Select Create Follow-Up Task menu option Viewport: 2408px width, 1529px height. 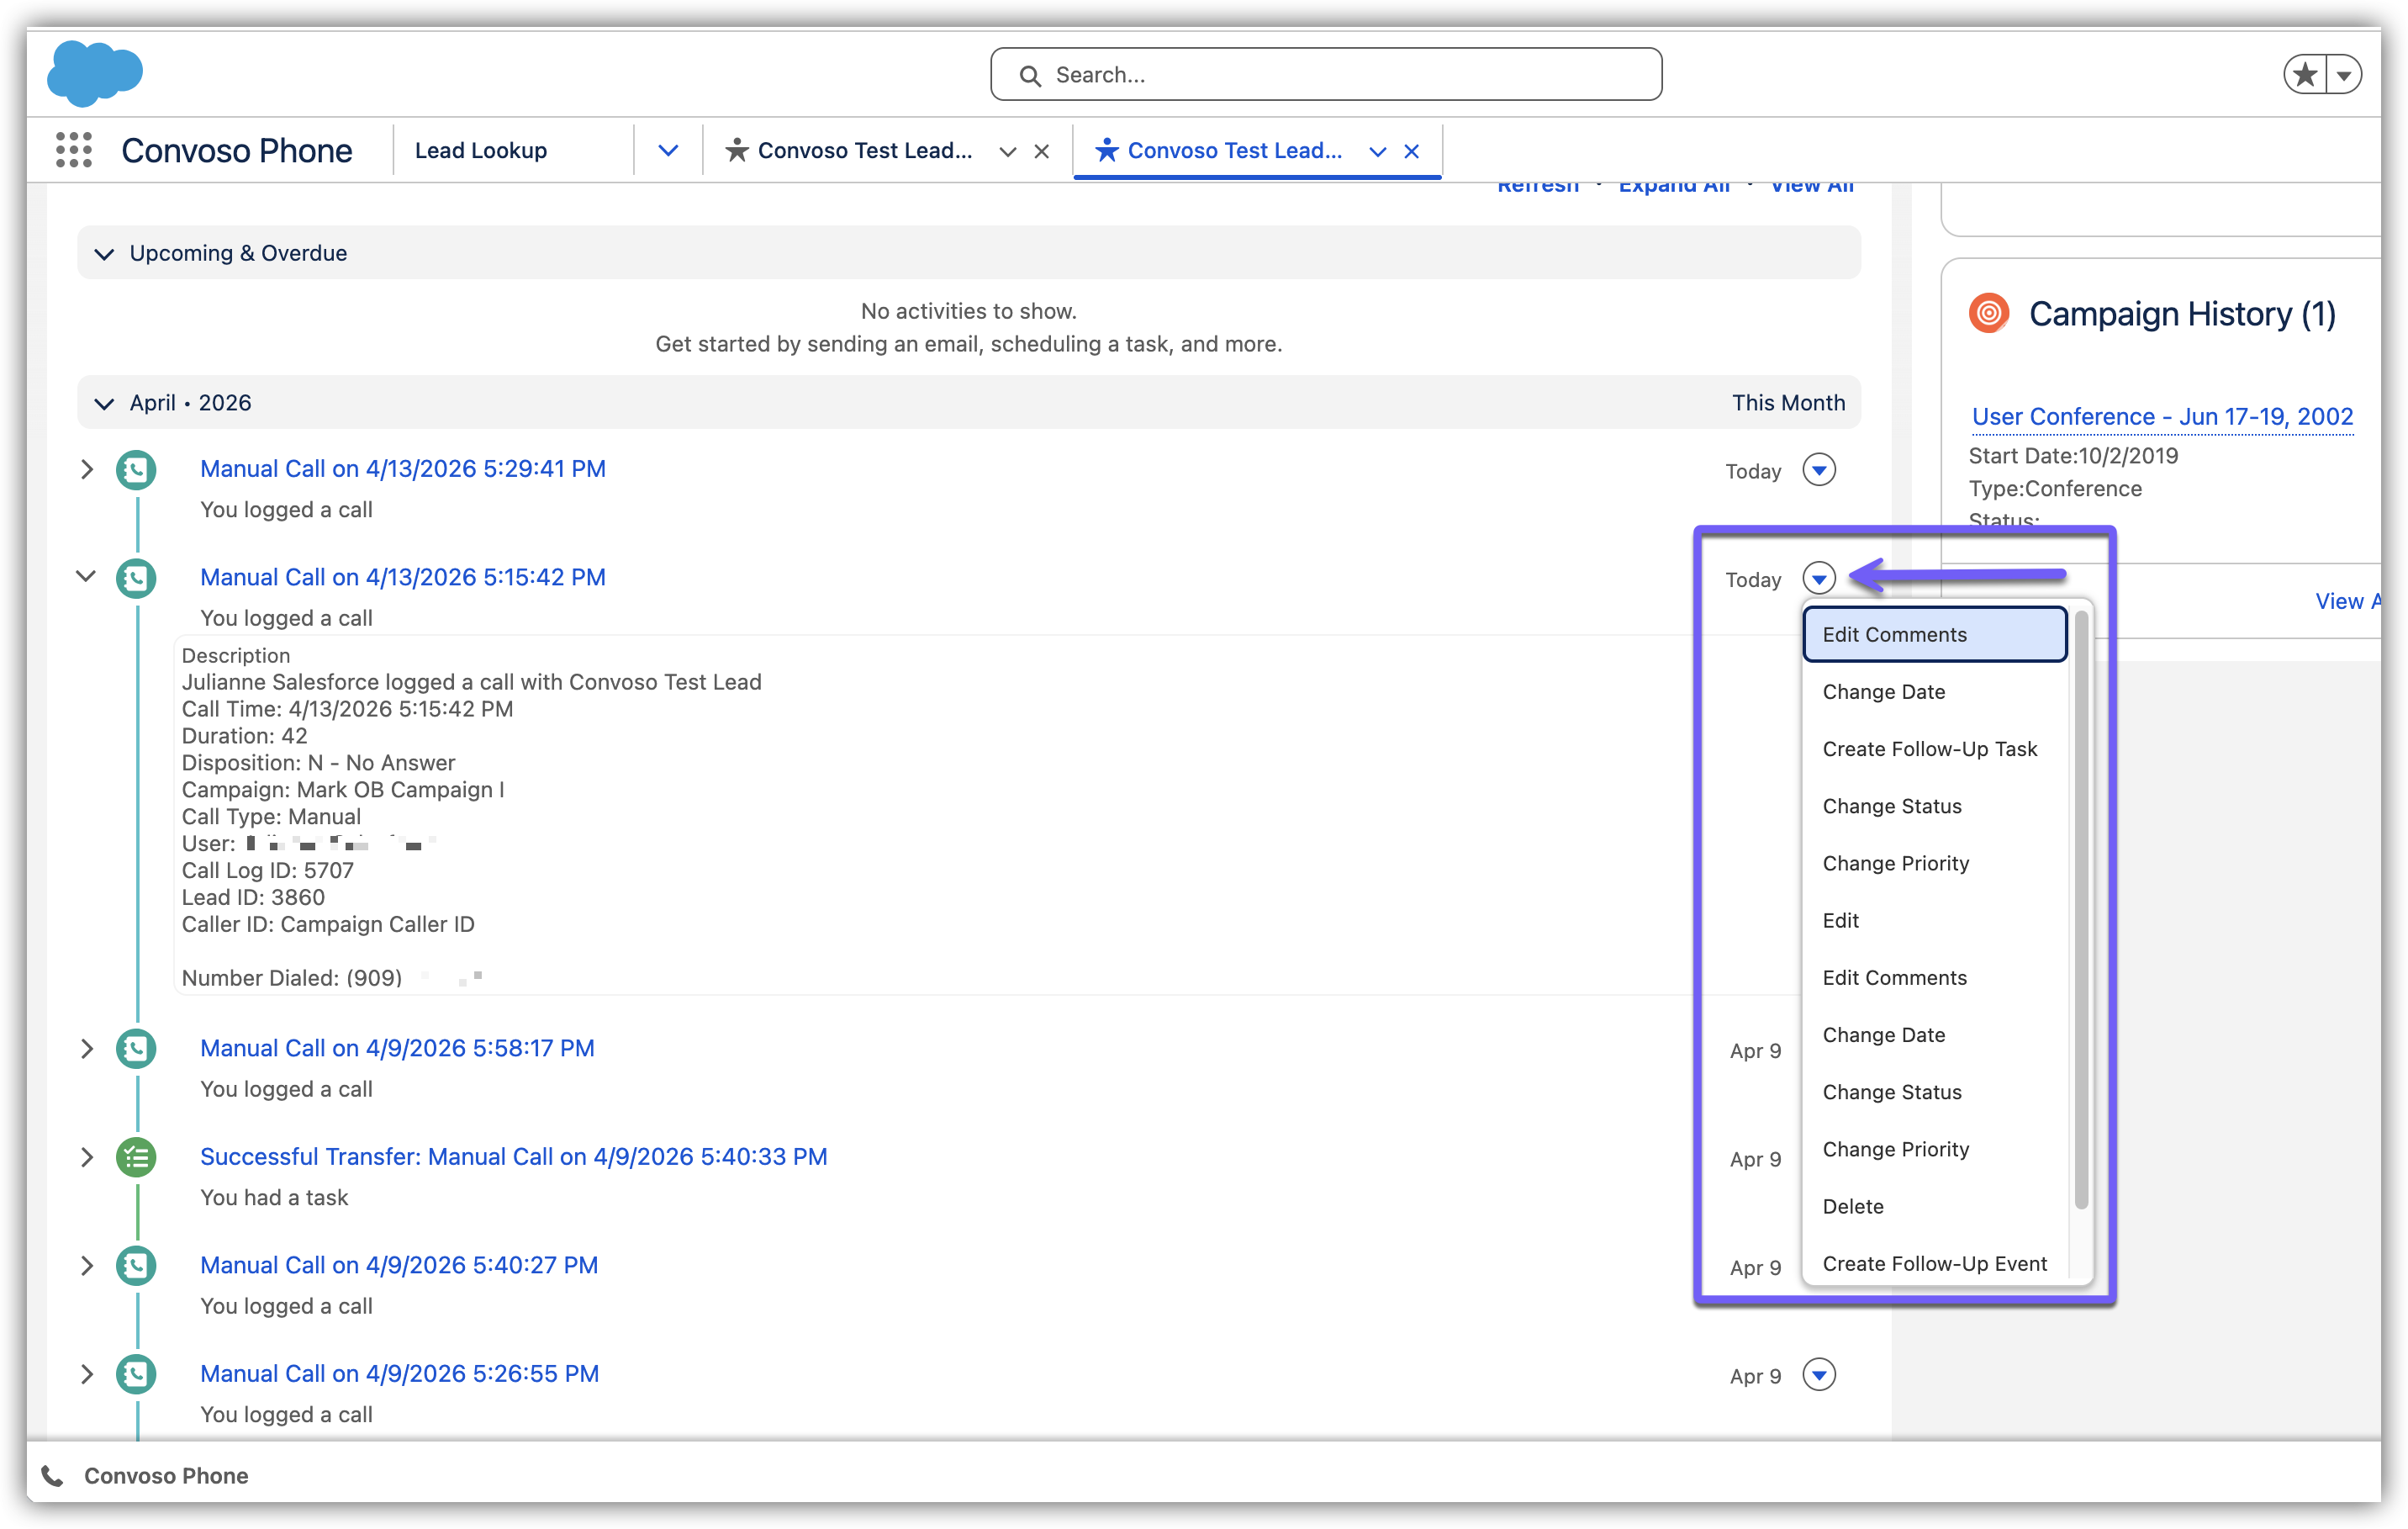[1929, 749]
